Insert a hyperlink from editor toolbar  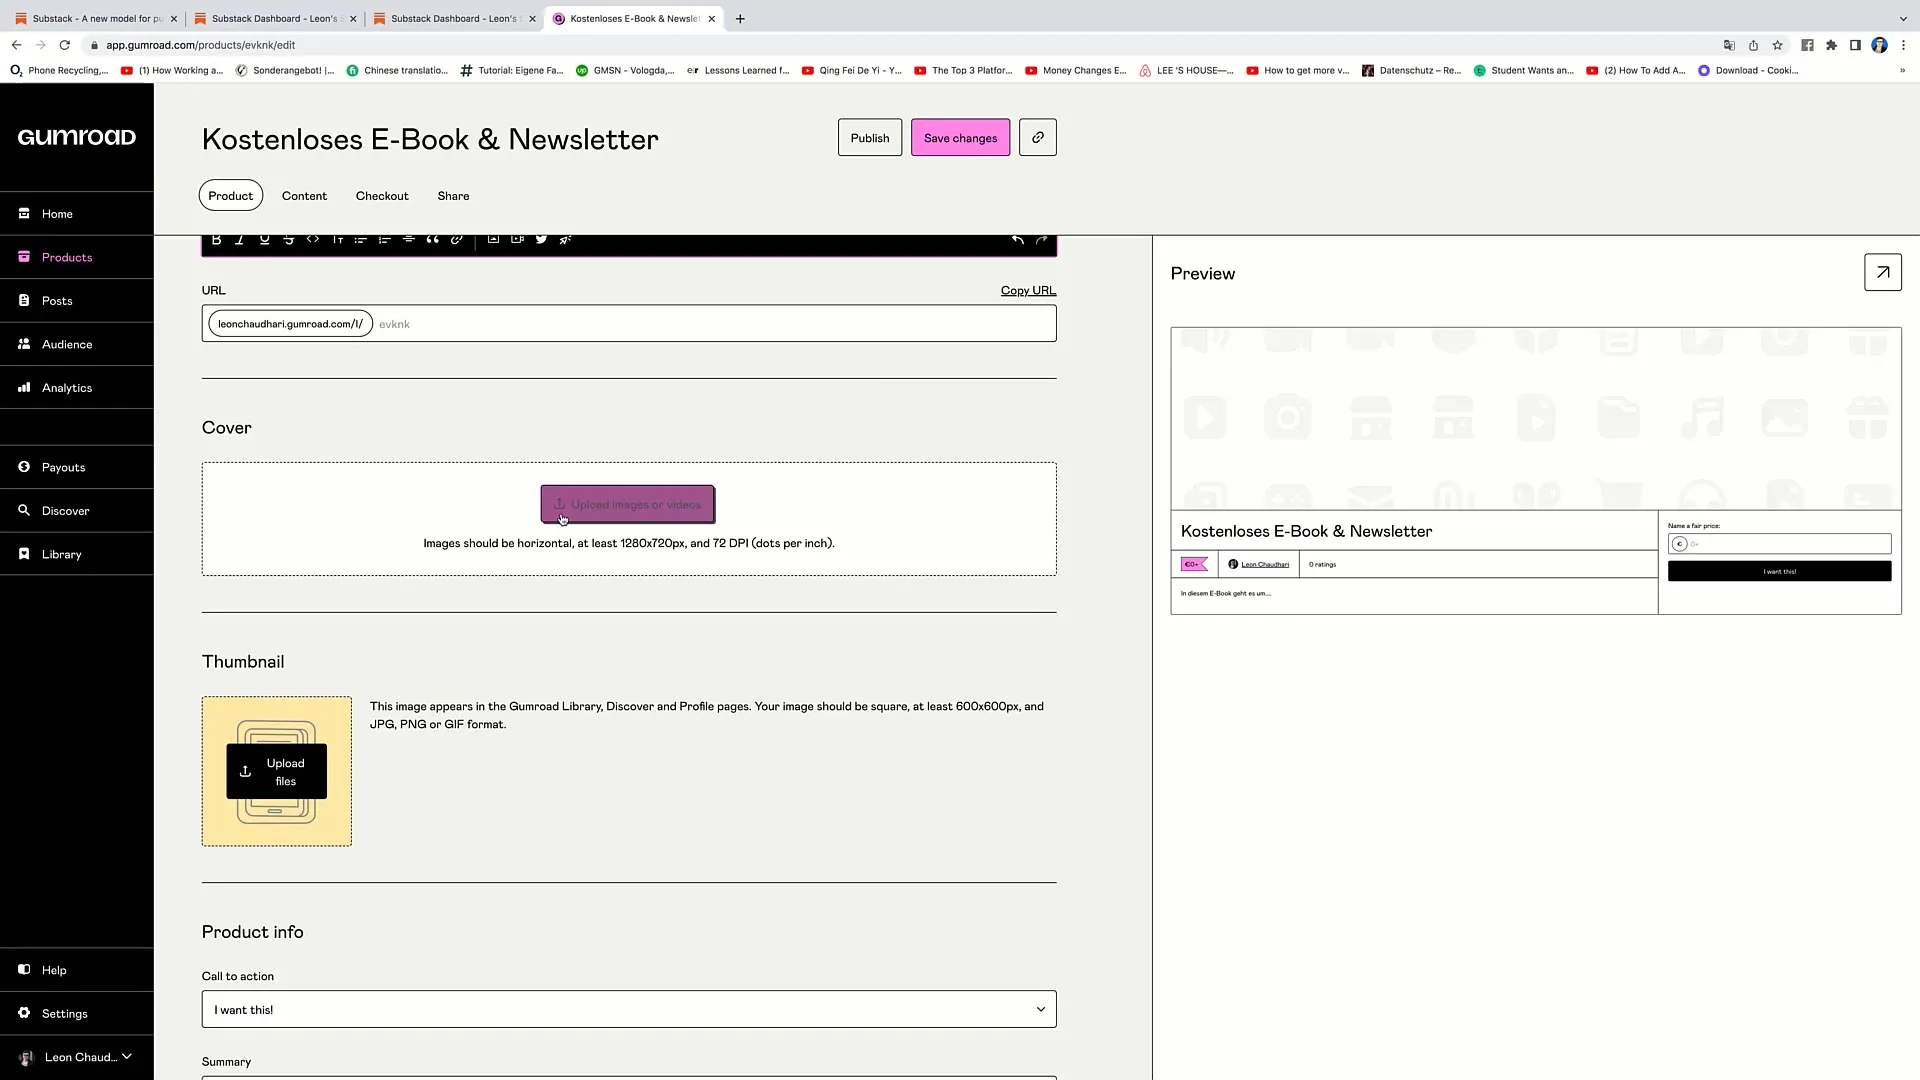pos(457,239)
